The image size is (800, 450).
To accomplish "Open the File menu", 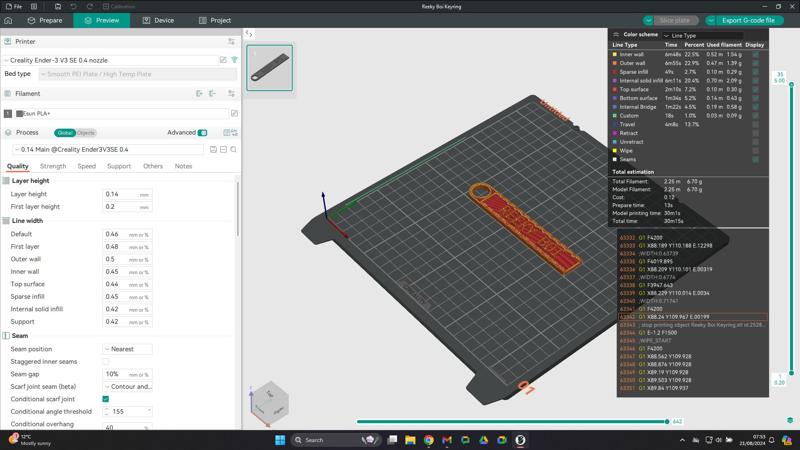I will (14, 7).
